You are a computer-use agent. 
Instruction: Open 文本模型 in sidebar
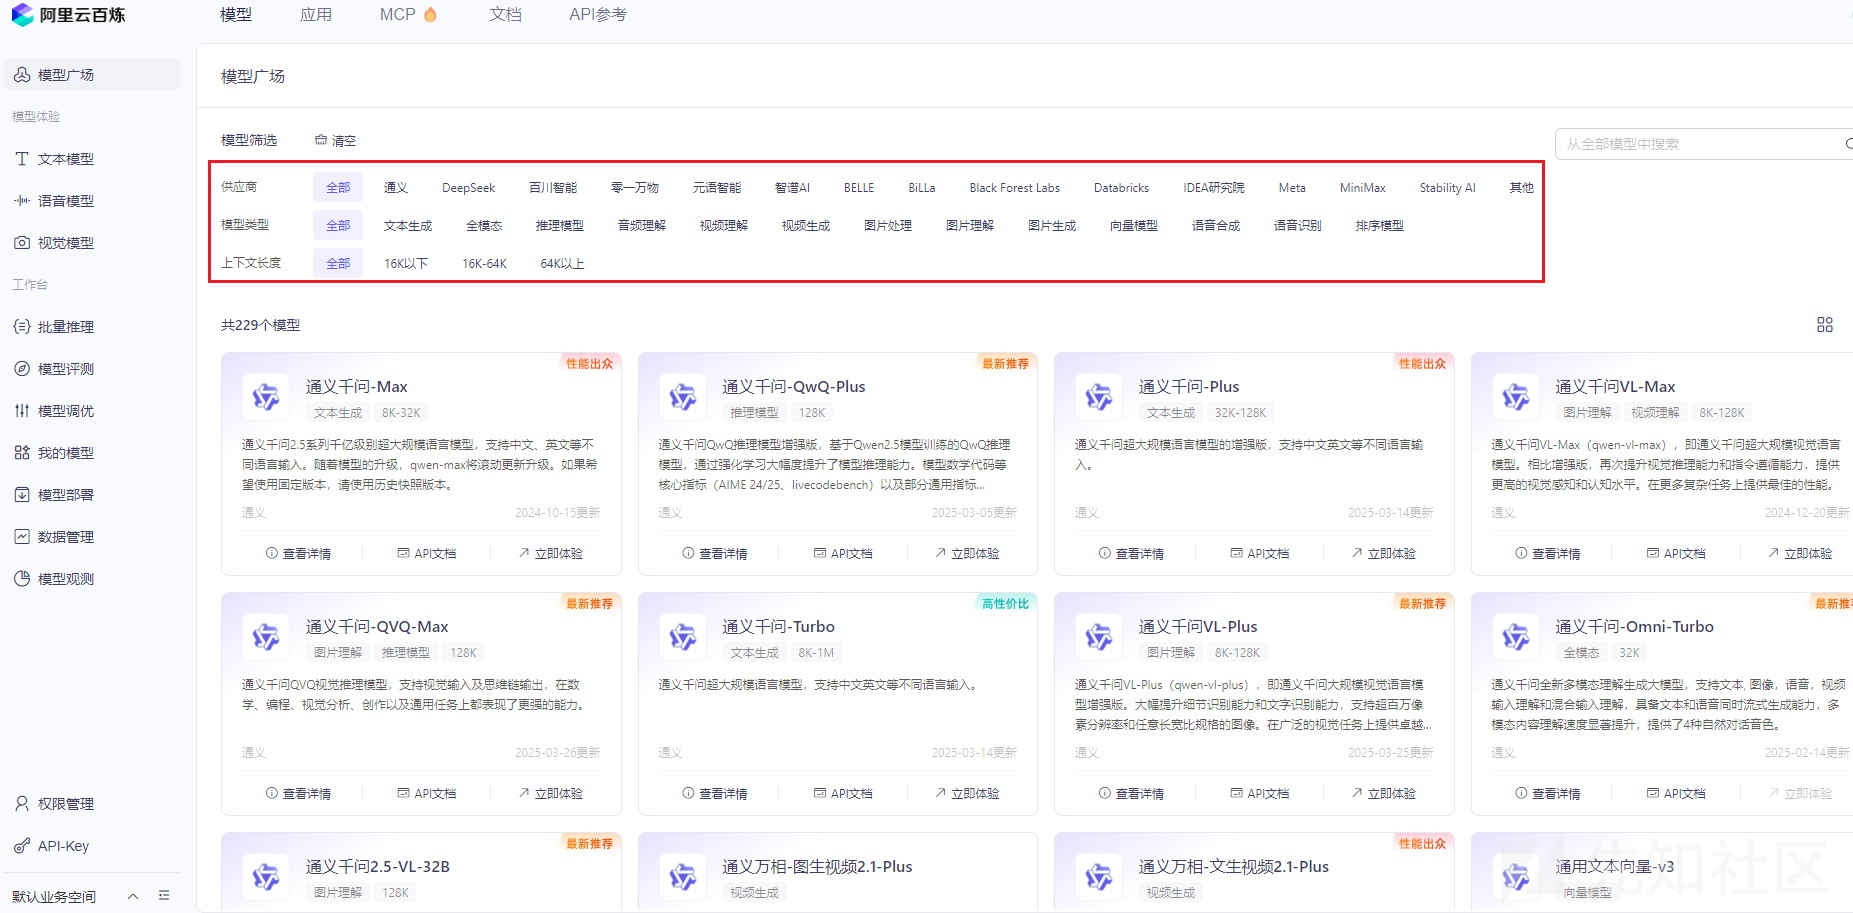click(66, 159)
